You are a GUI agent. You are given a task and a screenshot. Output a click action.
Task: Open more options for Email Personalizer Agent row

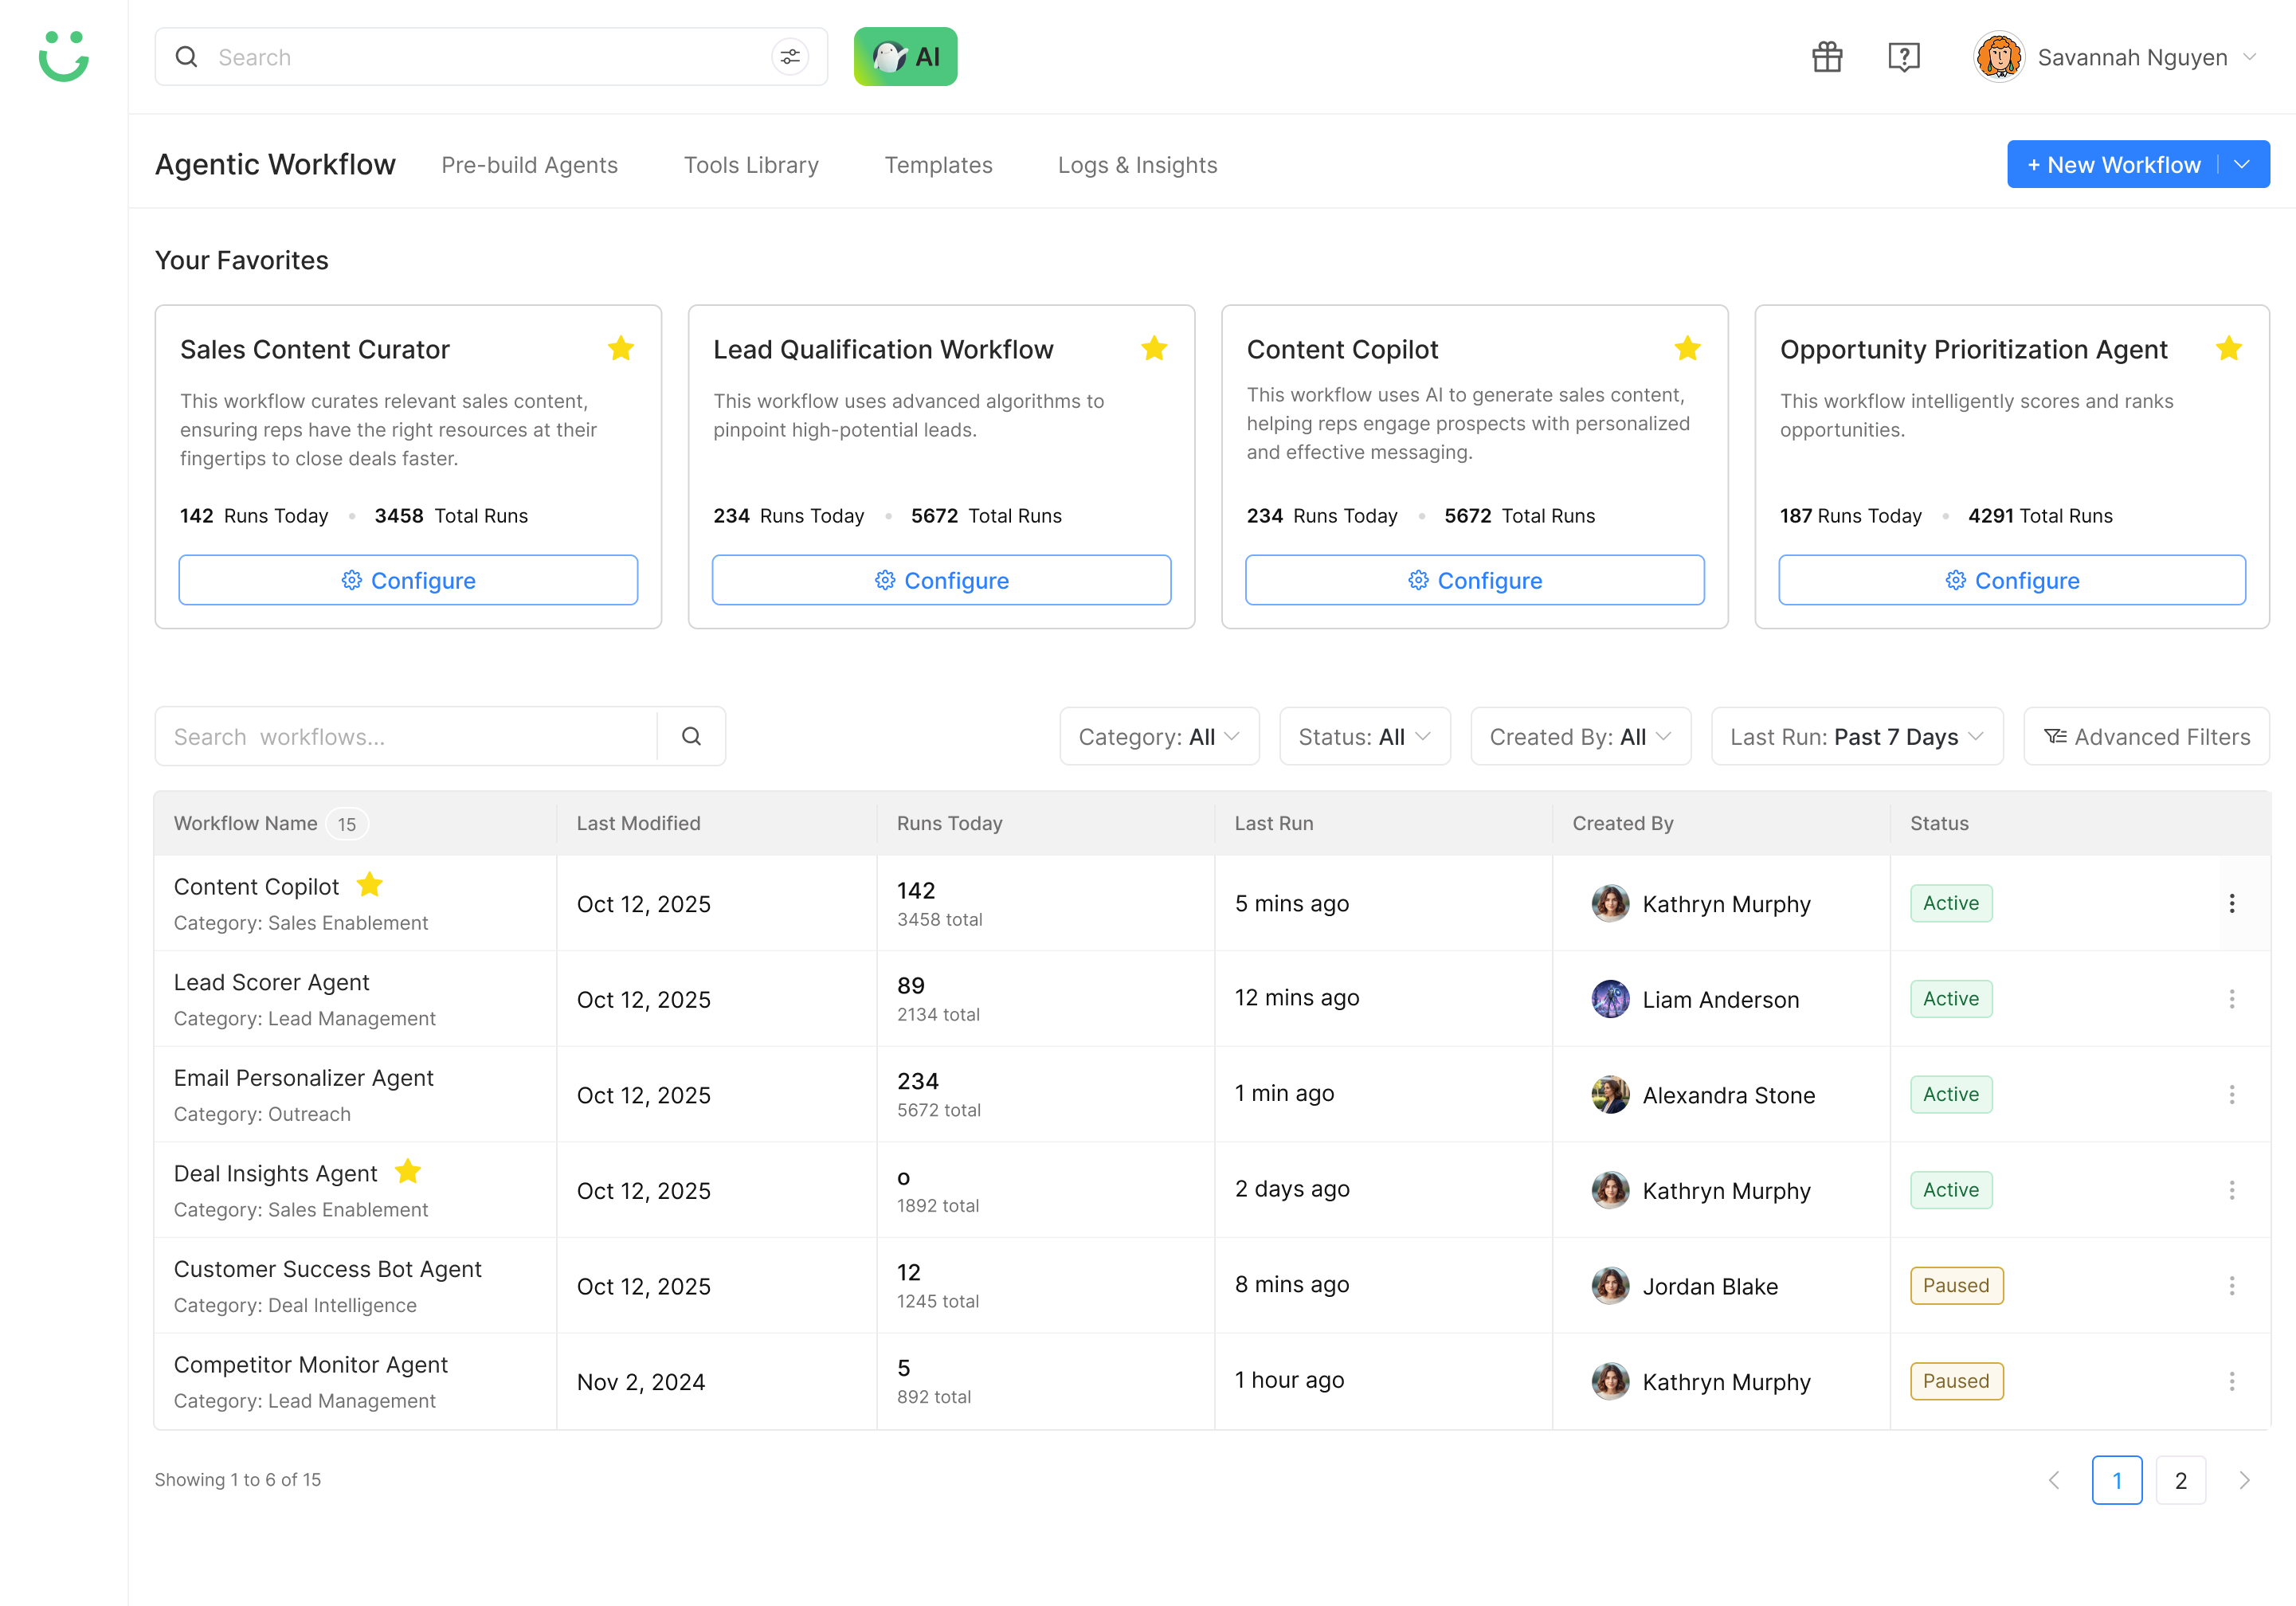pyautogui.click(x=2231, y=1094)
